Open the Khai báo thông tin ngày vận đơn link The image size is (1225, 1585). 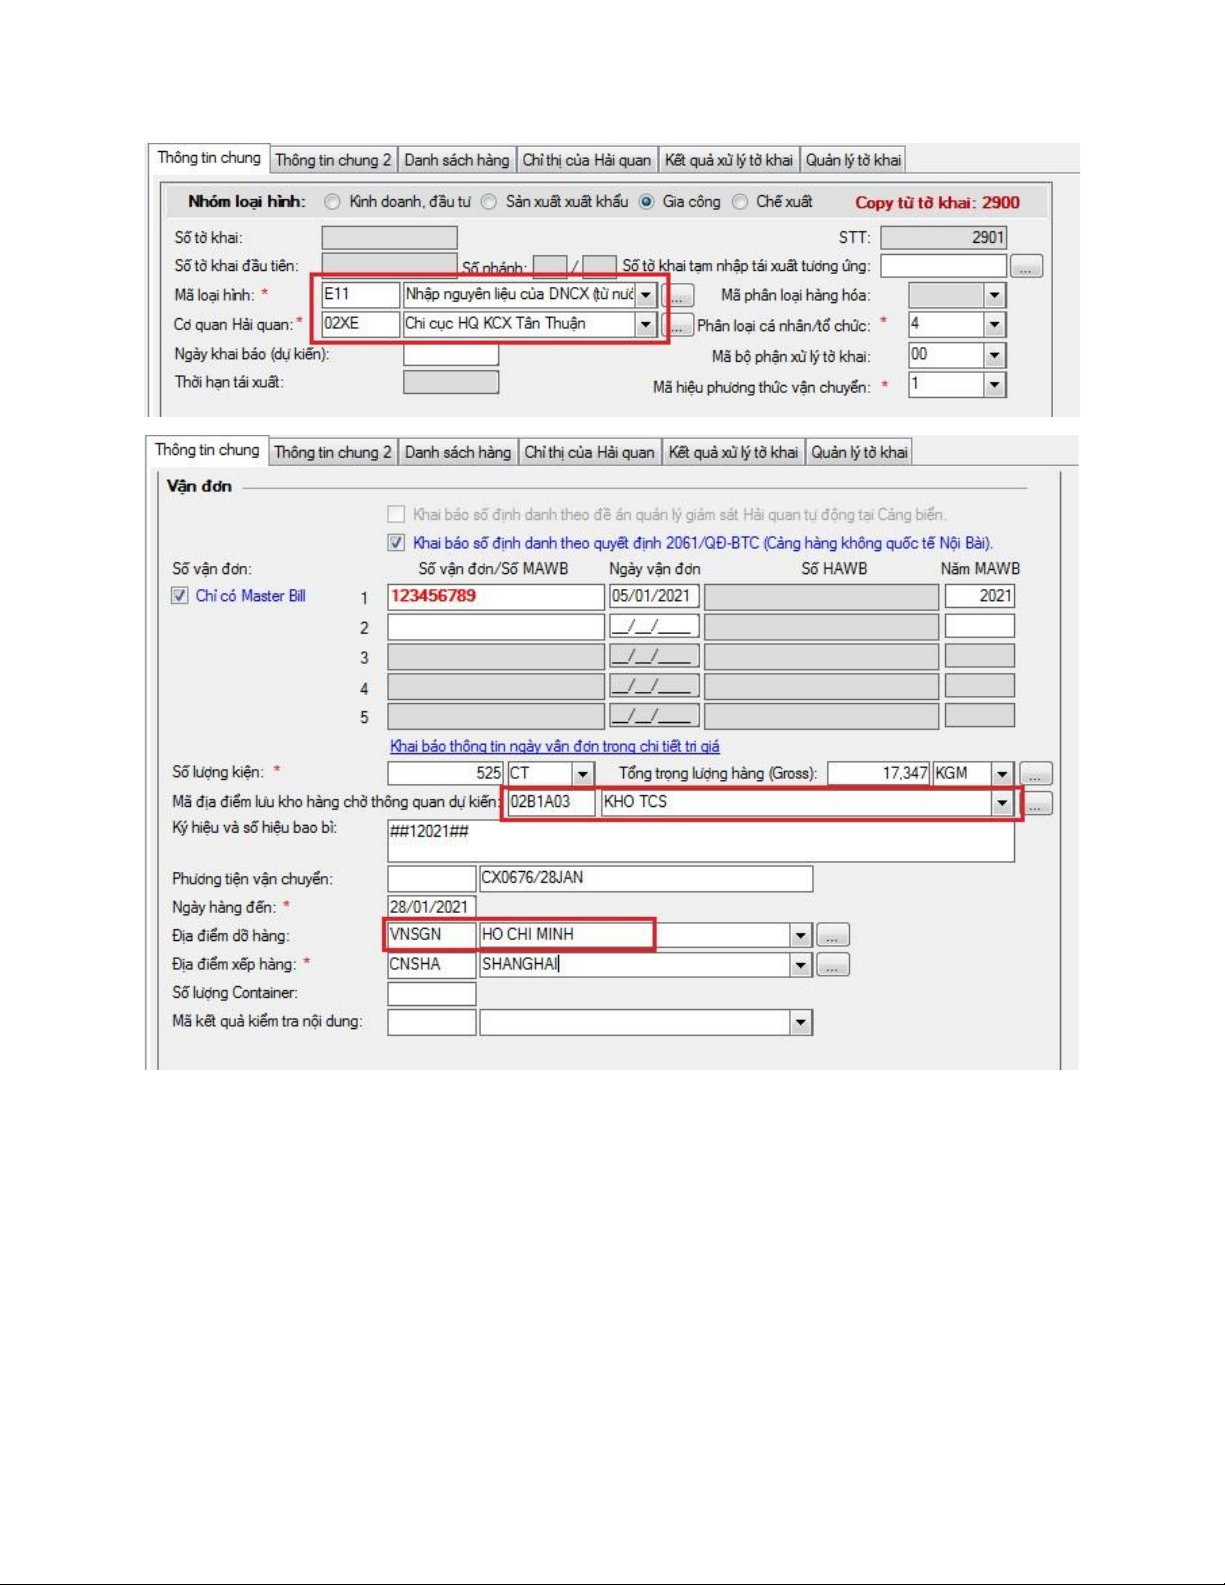tap(555, 746)
